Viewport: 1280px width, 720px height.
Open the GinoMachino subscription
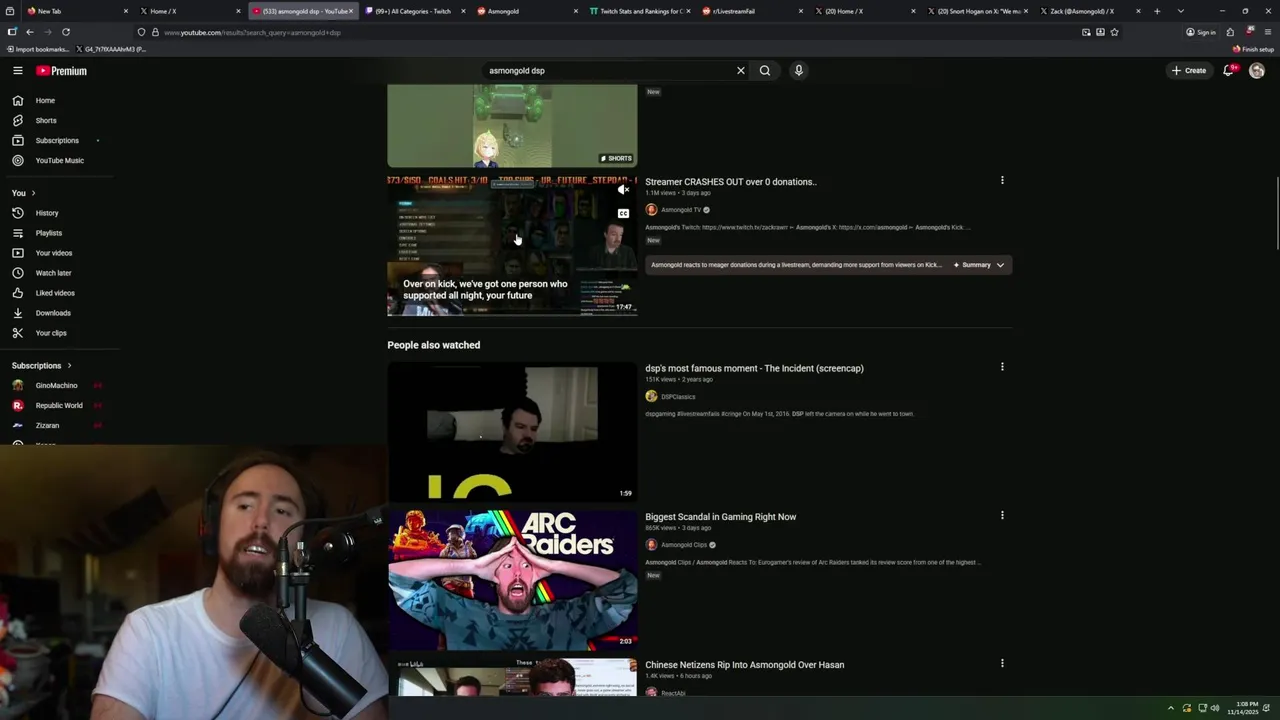56,385
